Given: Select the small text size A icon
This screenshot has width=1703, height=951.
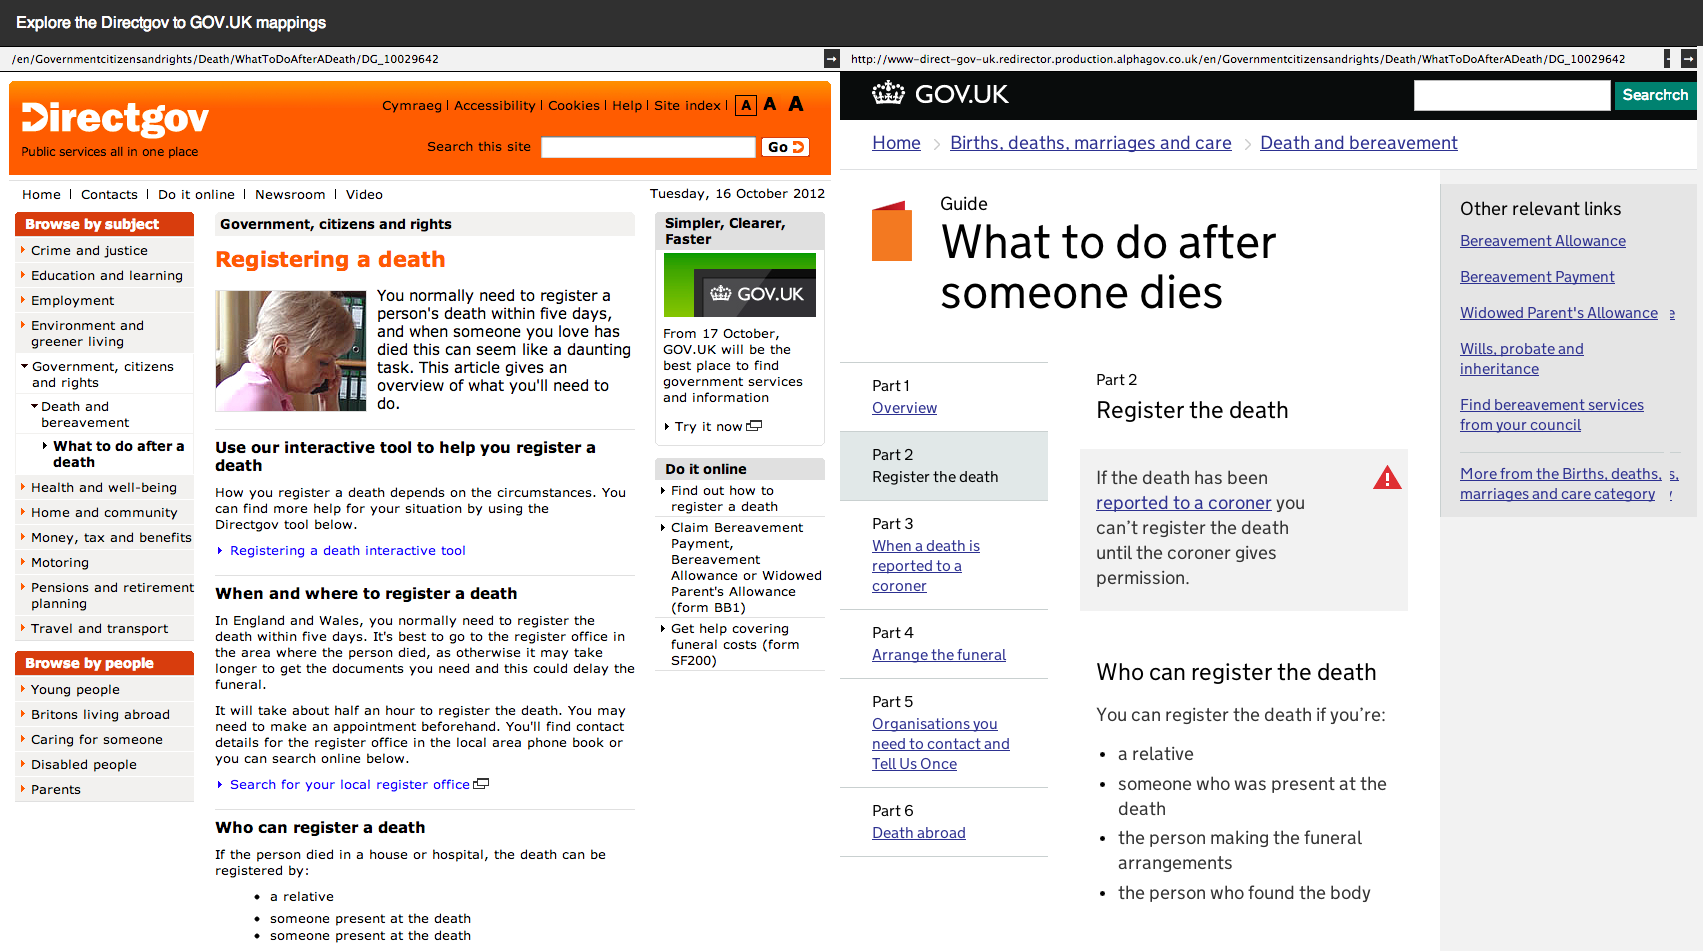Looking at the screenshot, I should coord(746,105).
